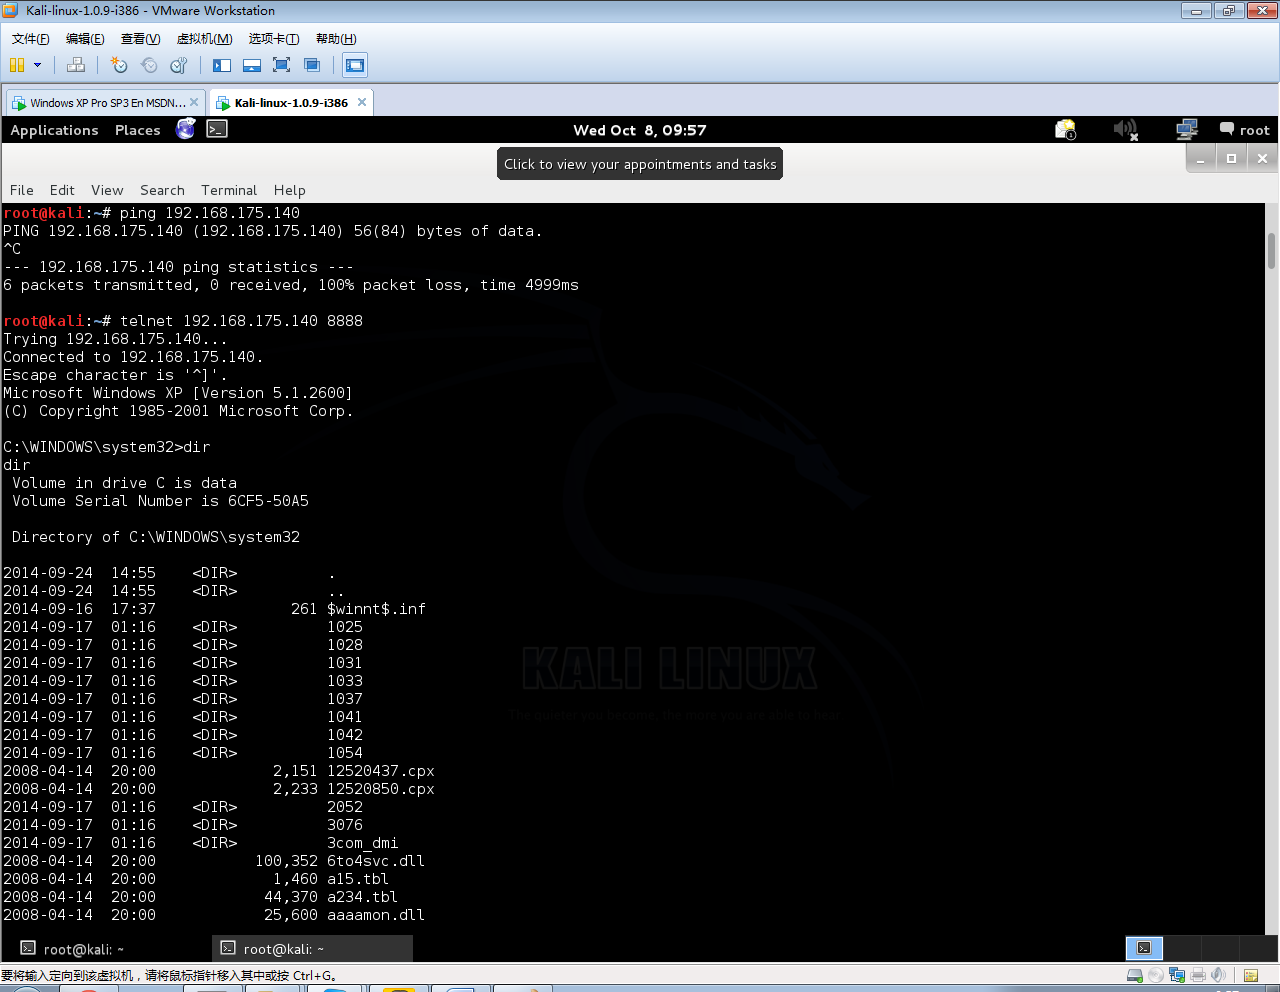The height and width of the screenshot is (992, 1280).
Task: Open the Applications menu in Kali
Action: (x=54, y=130)
